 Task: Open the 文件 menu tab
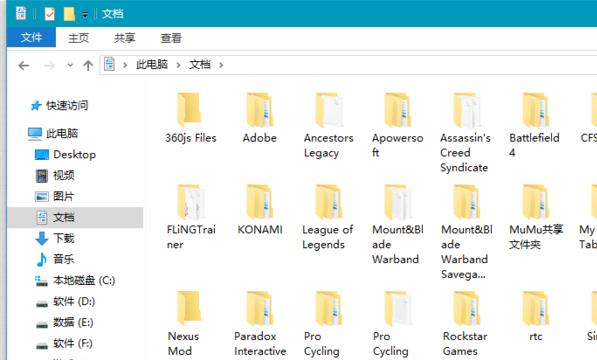pyautogui.click(x=31, y=37)
